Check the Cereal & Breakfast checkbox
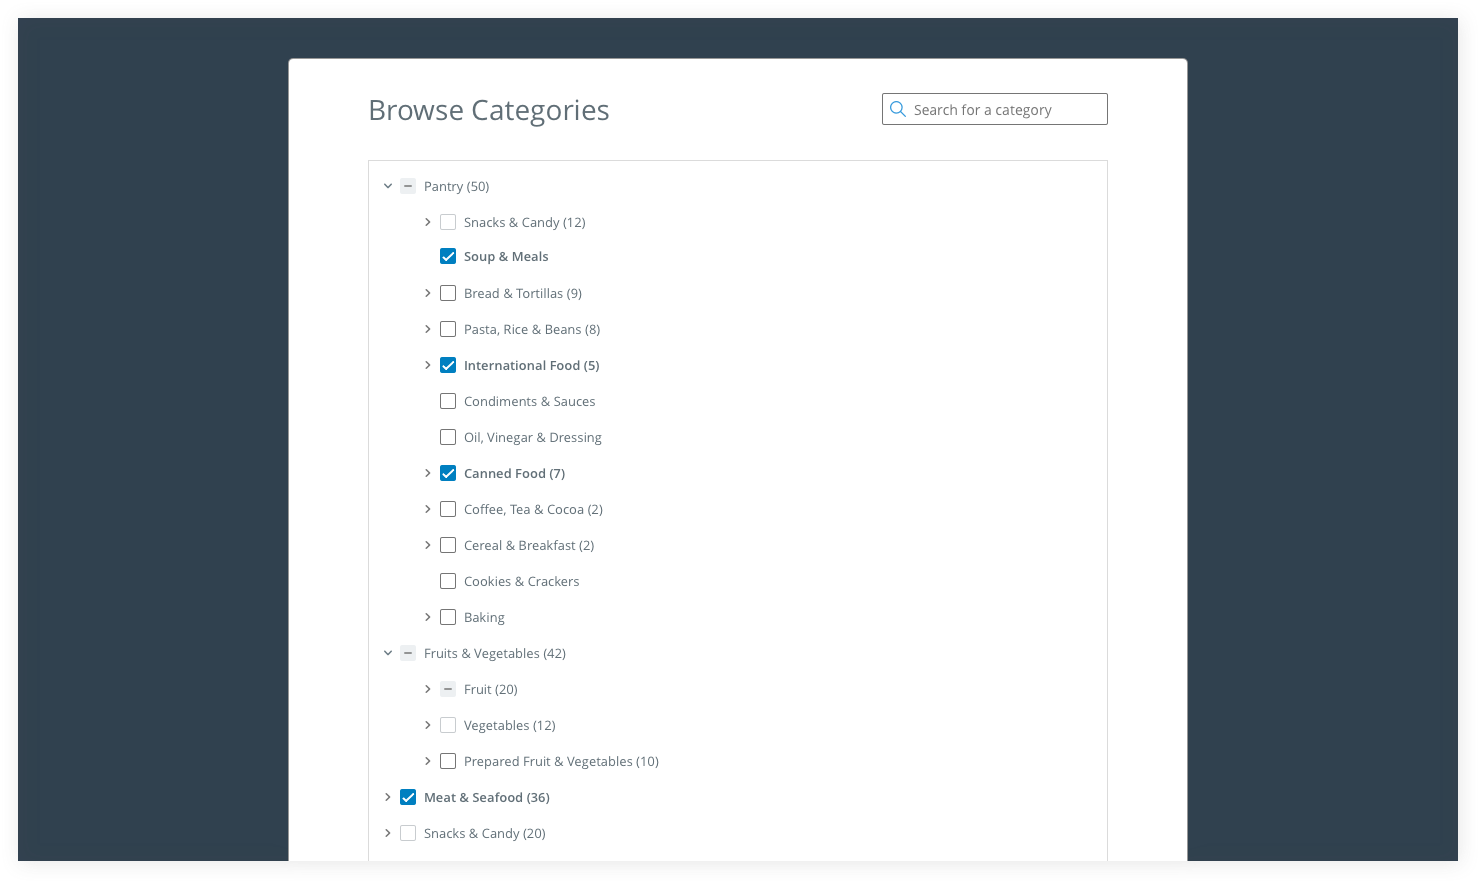Image resolution: width=1480 pixels, height=883 pixels. [x=448, y=545]
